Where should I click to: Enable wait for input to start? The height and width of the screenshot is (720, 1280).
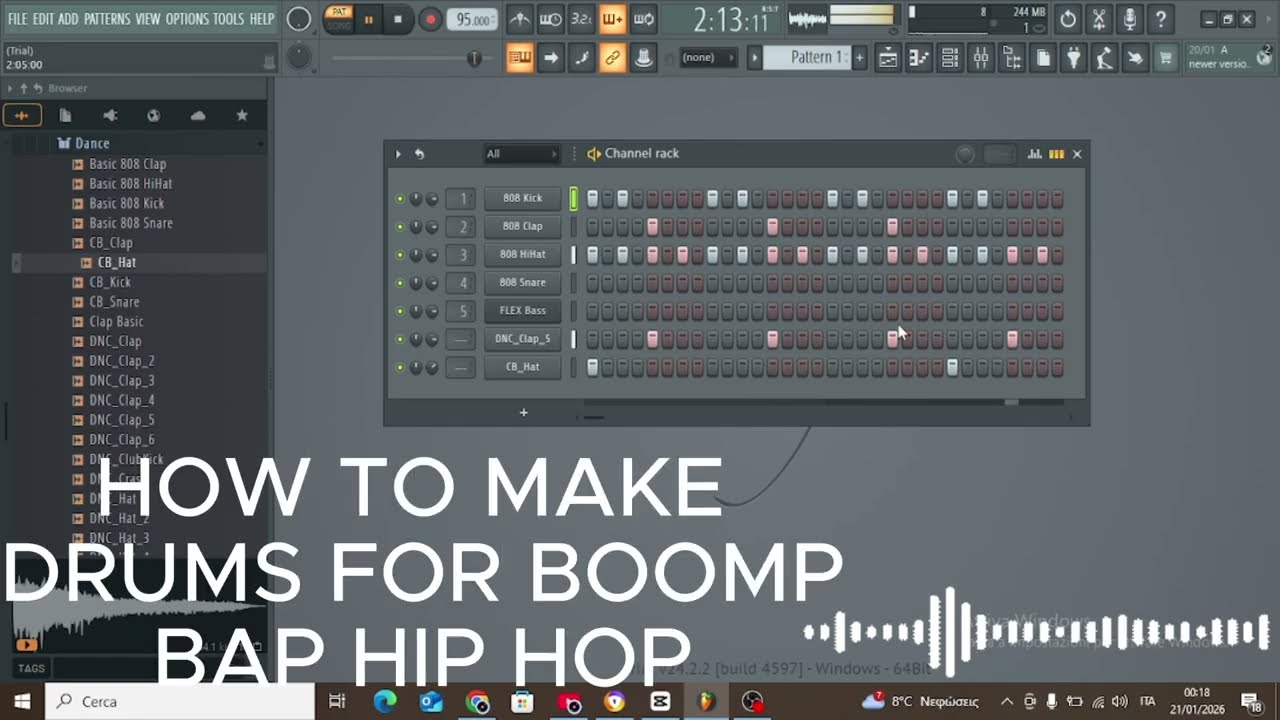pyautogui.click(x=550, y=19)
